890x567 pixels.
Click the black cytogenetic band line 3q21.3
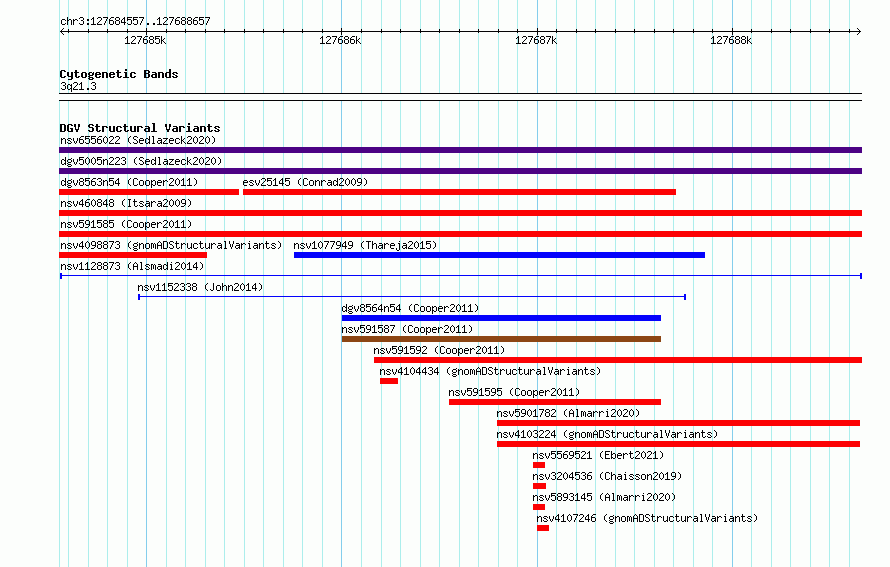460,97
